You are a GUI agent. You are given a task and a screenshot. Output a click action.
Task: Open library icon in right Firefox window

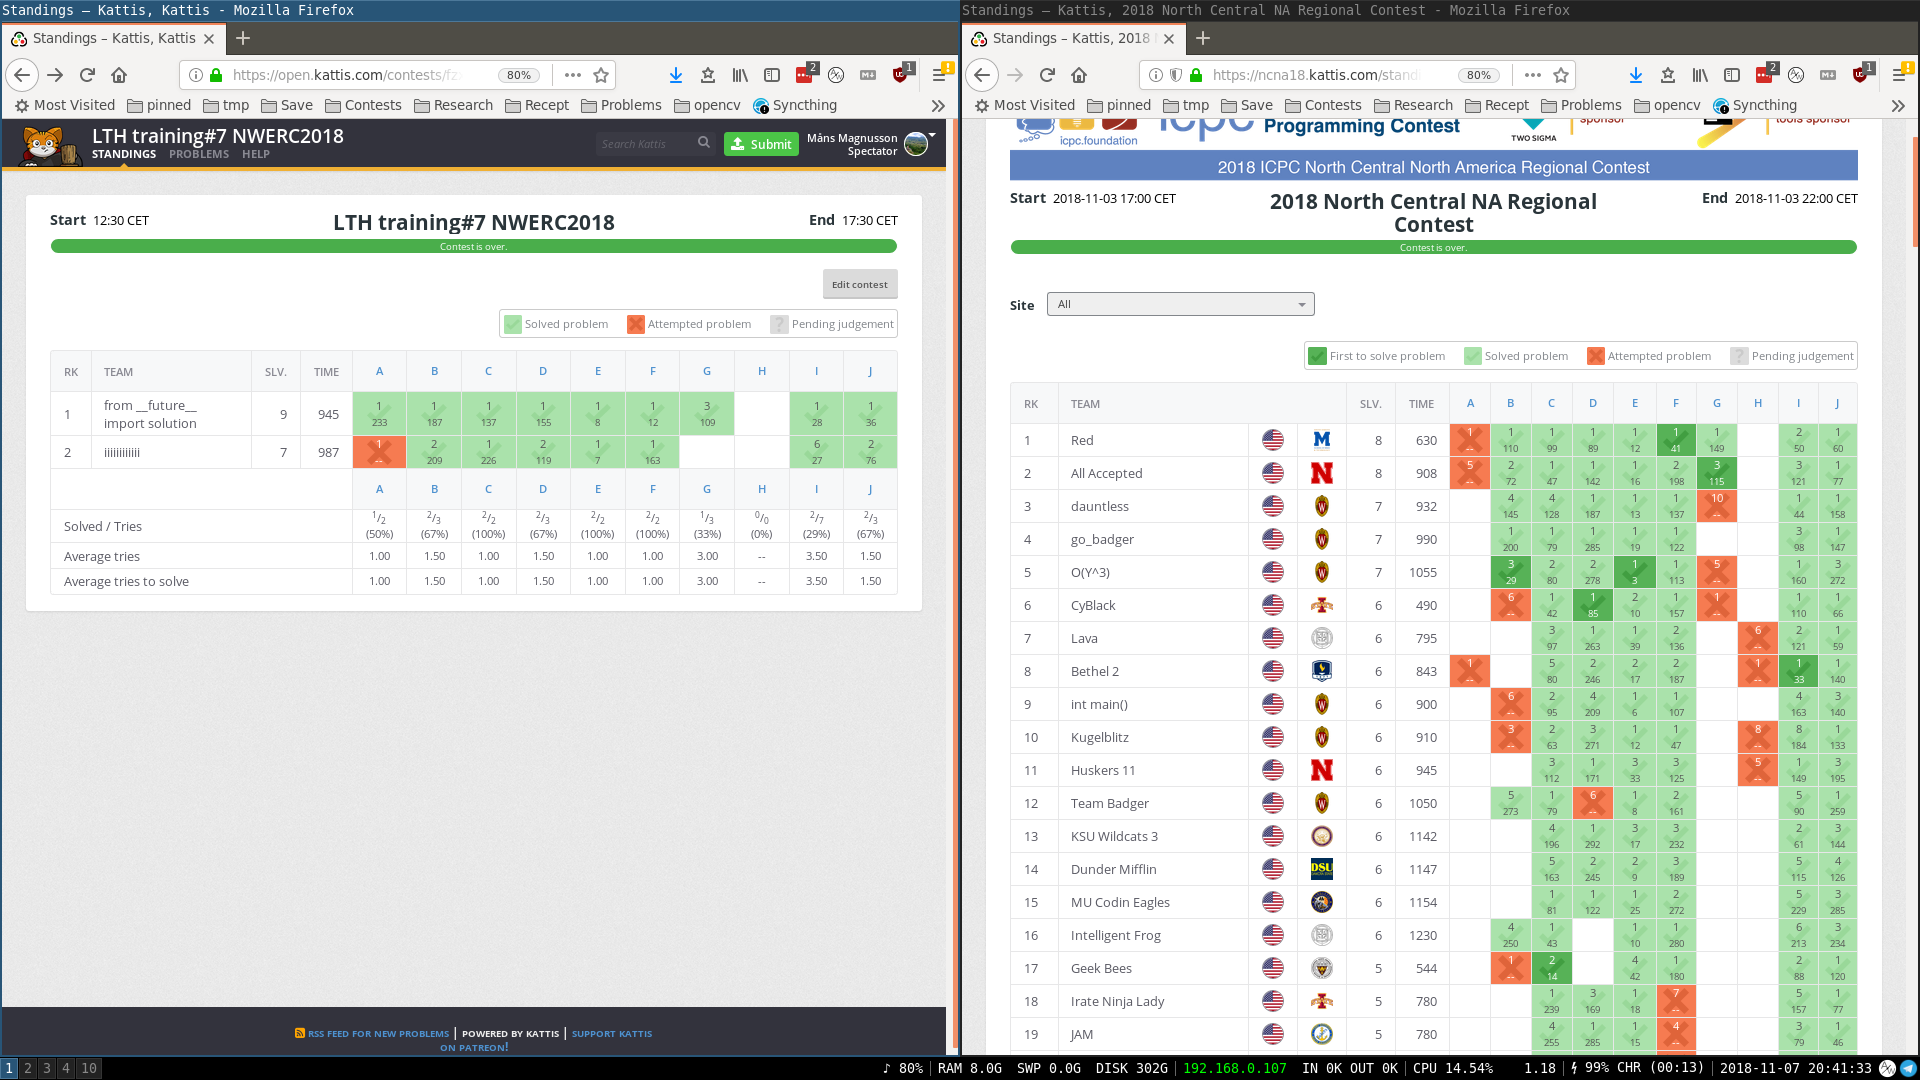pyautogui.click(x=1700, y=75)
